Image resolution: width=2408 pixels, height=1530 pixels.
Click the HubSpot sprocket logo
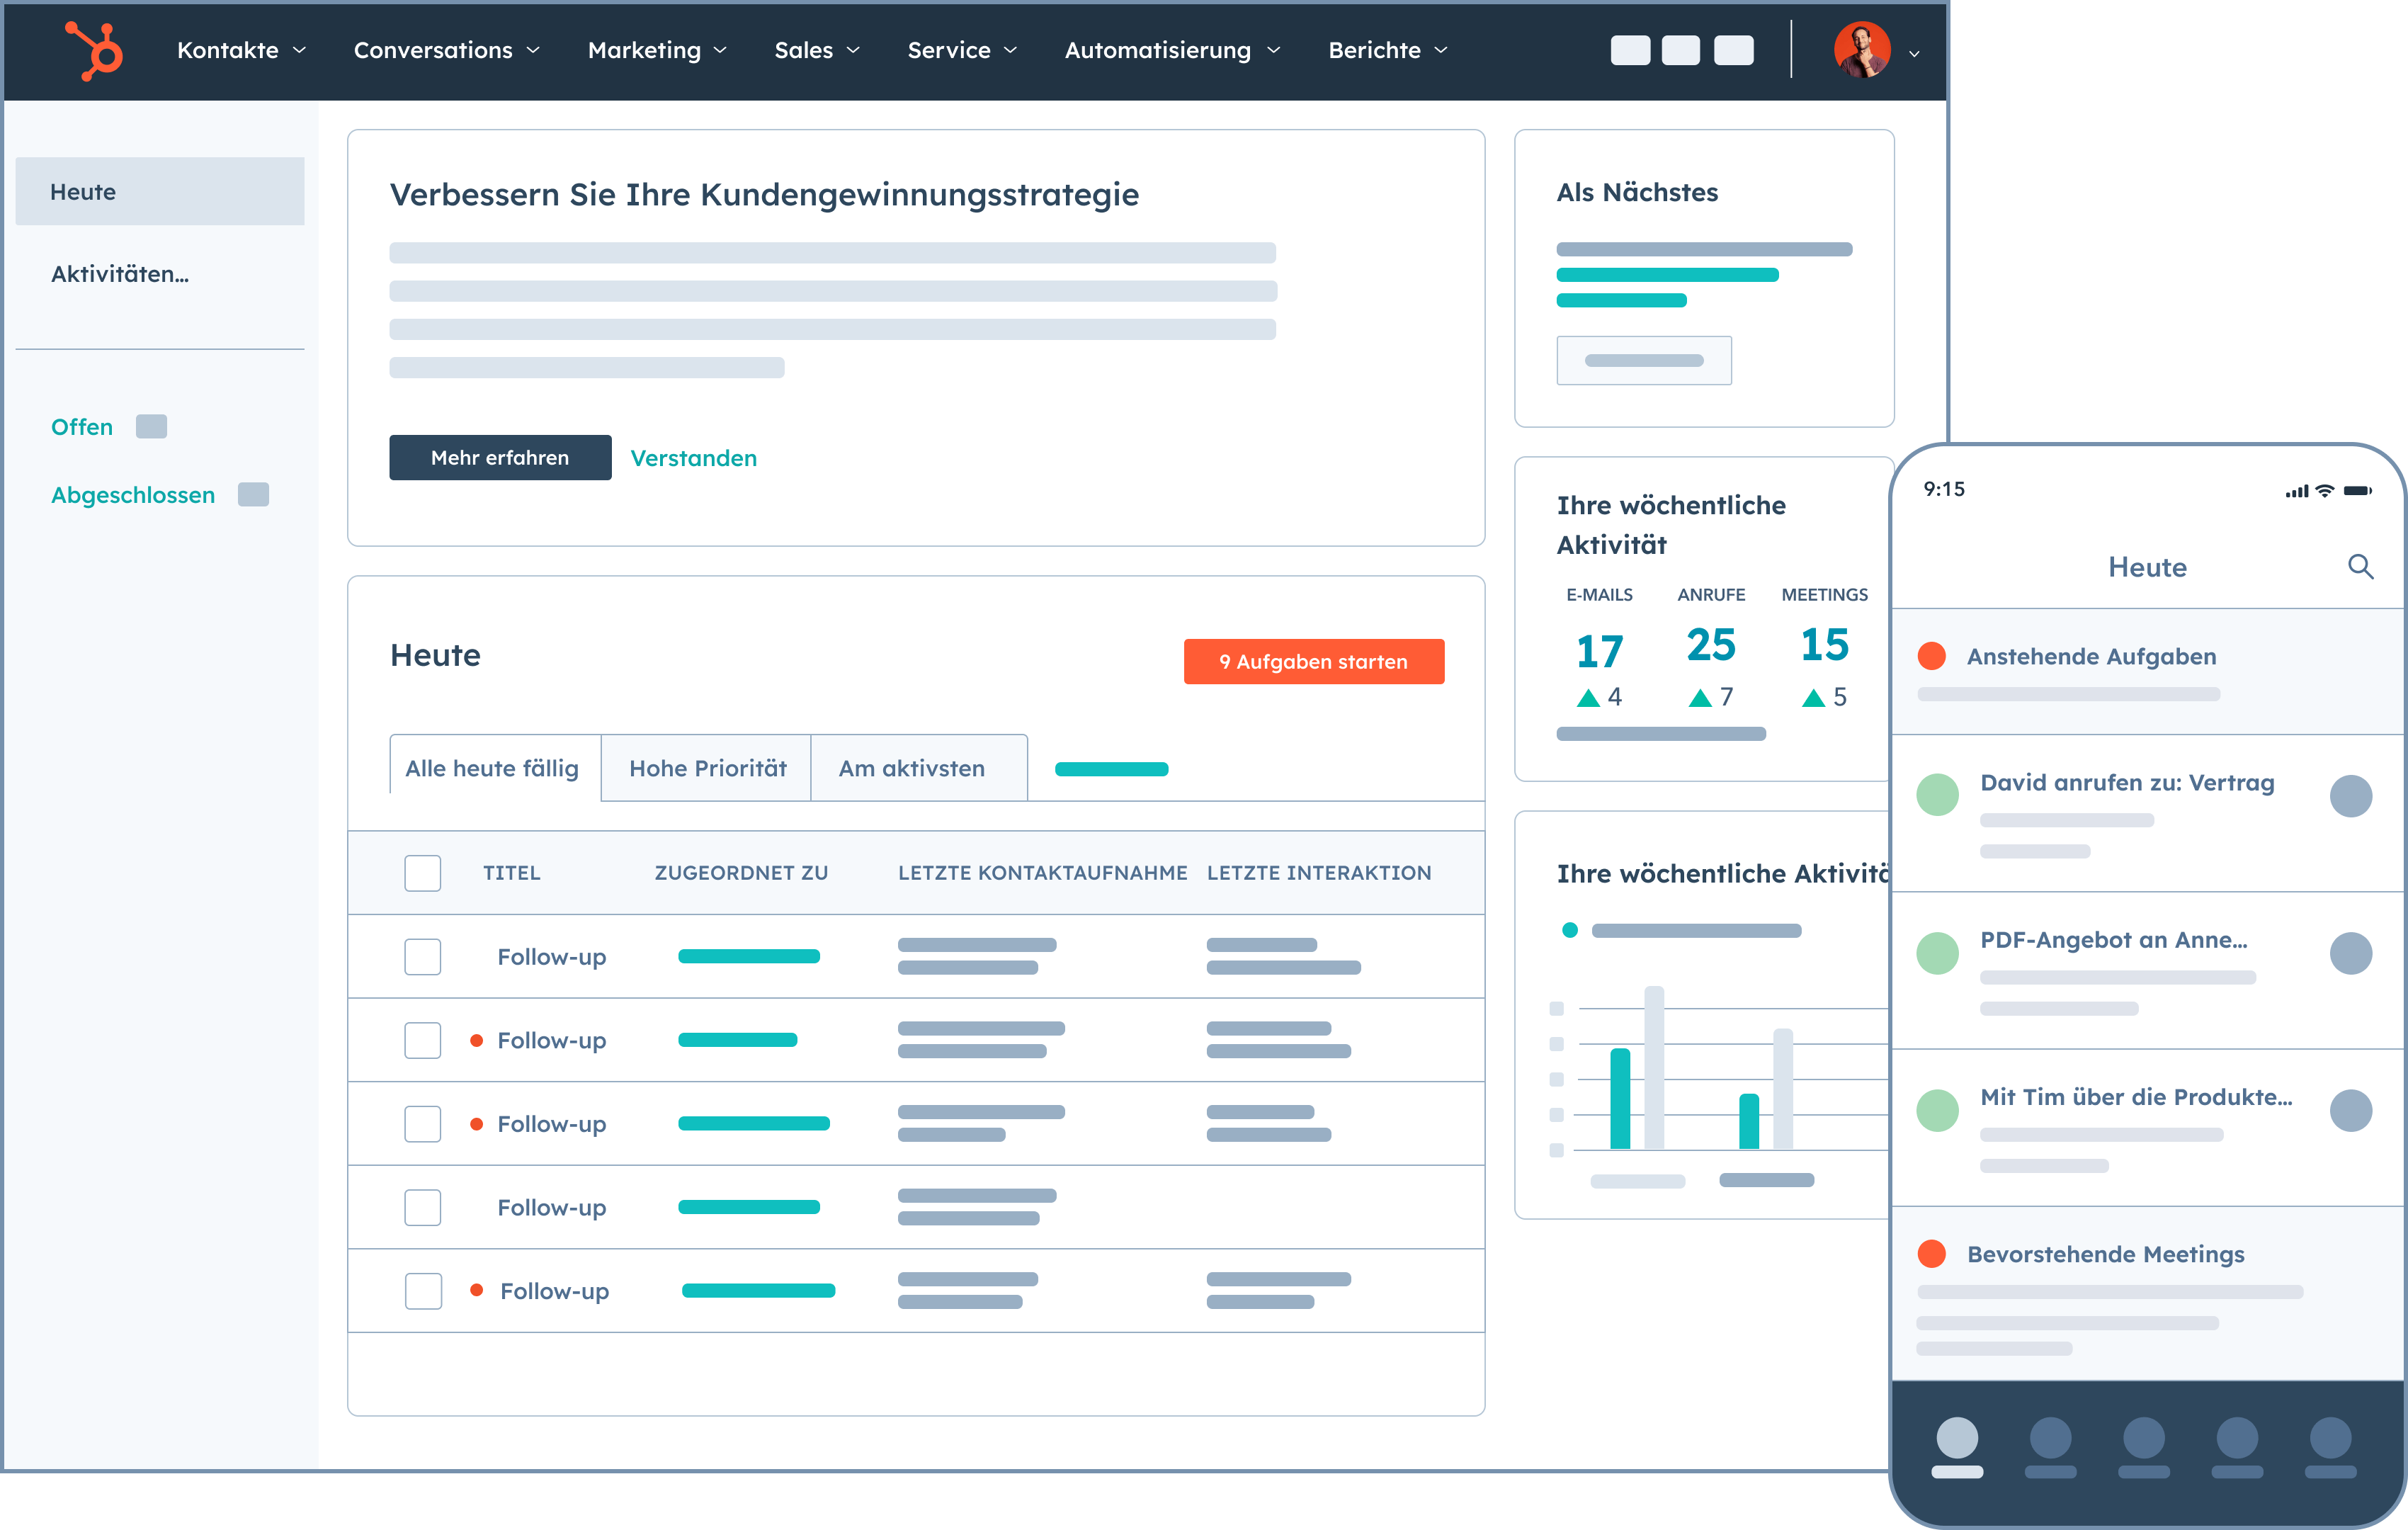click(93, 50)
